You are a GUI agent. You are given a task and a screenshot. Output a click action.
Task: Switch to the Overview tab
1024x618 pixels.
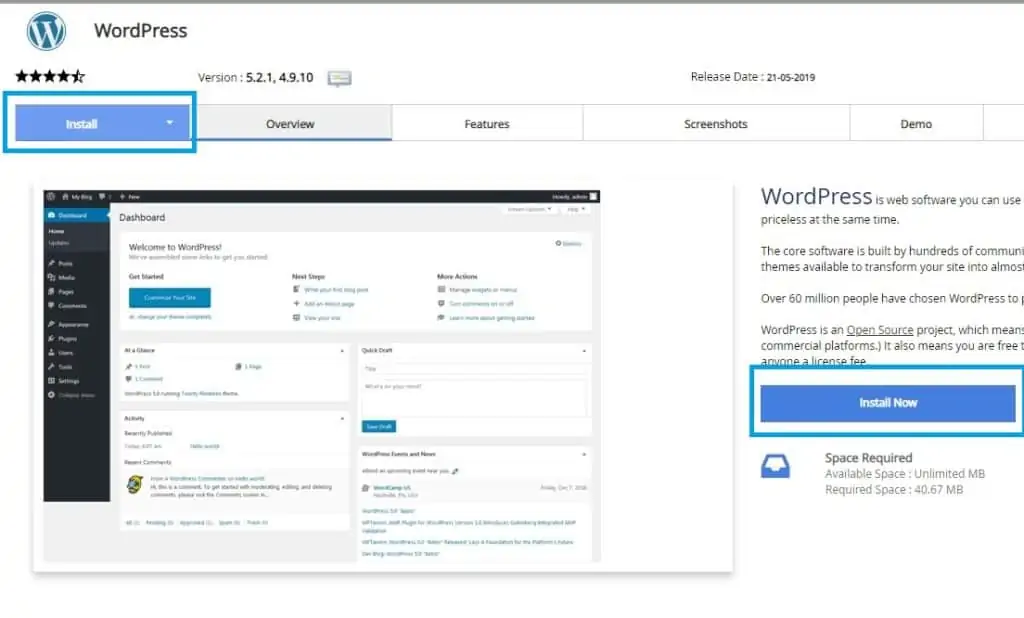[x=290, y=123]
